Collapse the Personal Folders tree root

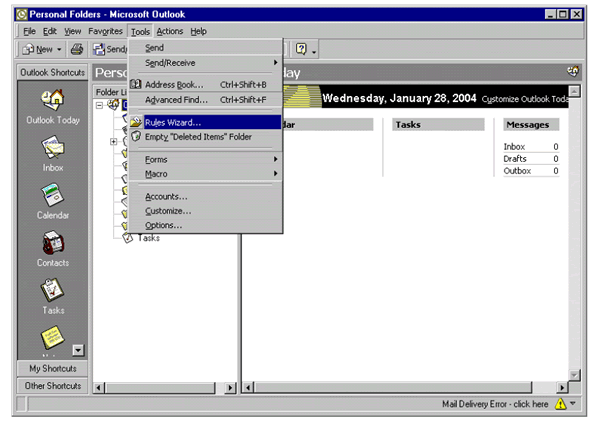(x=99, y=105)
